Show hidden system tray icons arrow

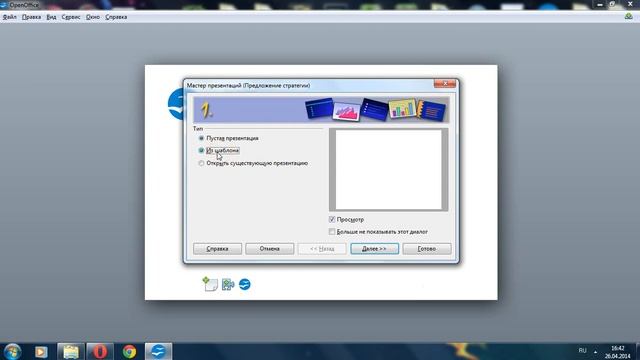coord(595,351)
